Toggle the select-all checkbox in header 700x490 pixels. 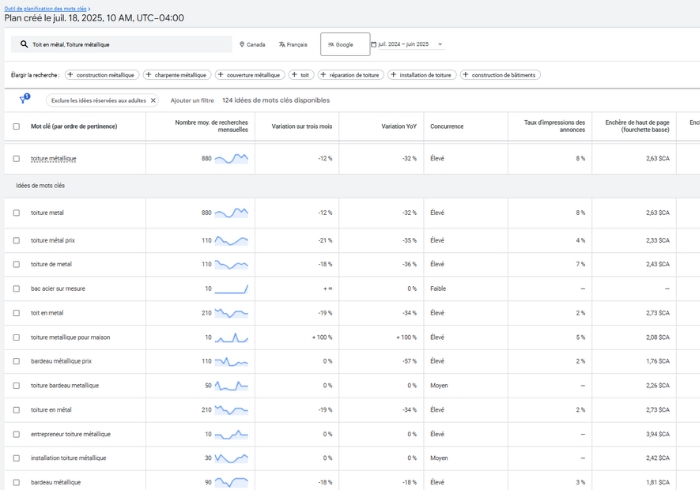pos(17,126)
